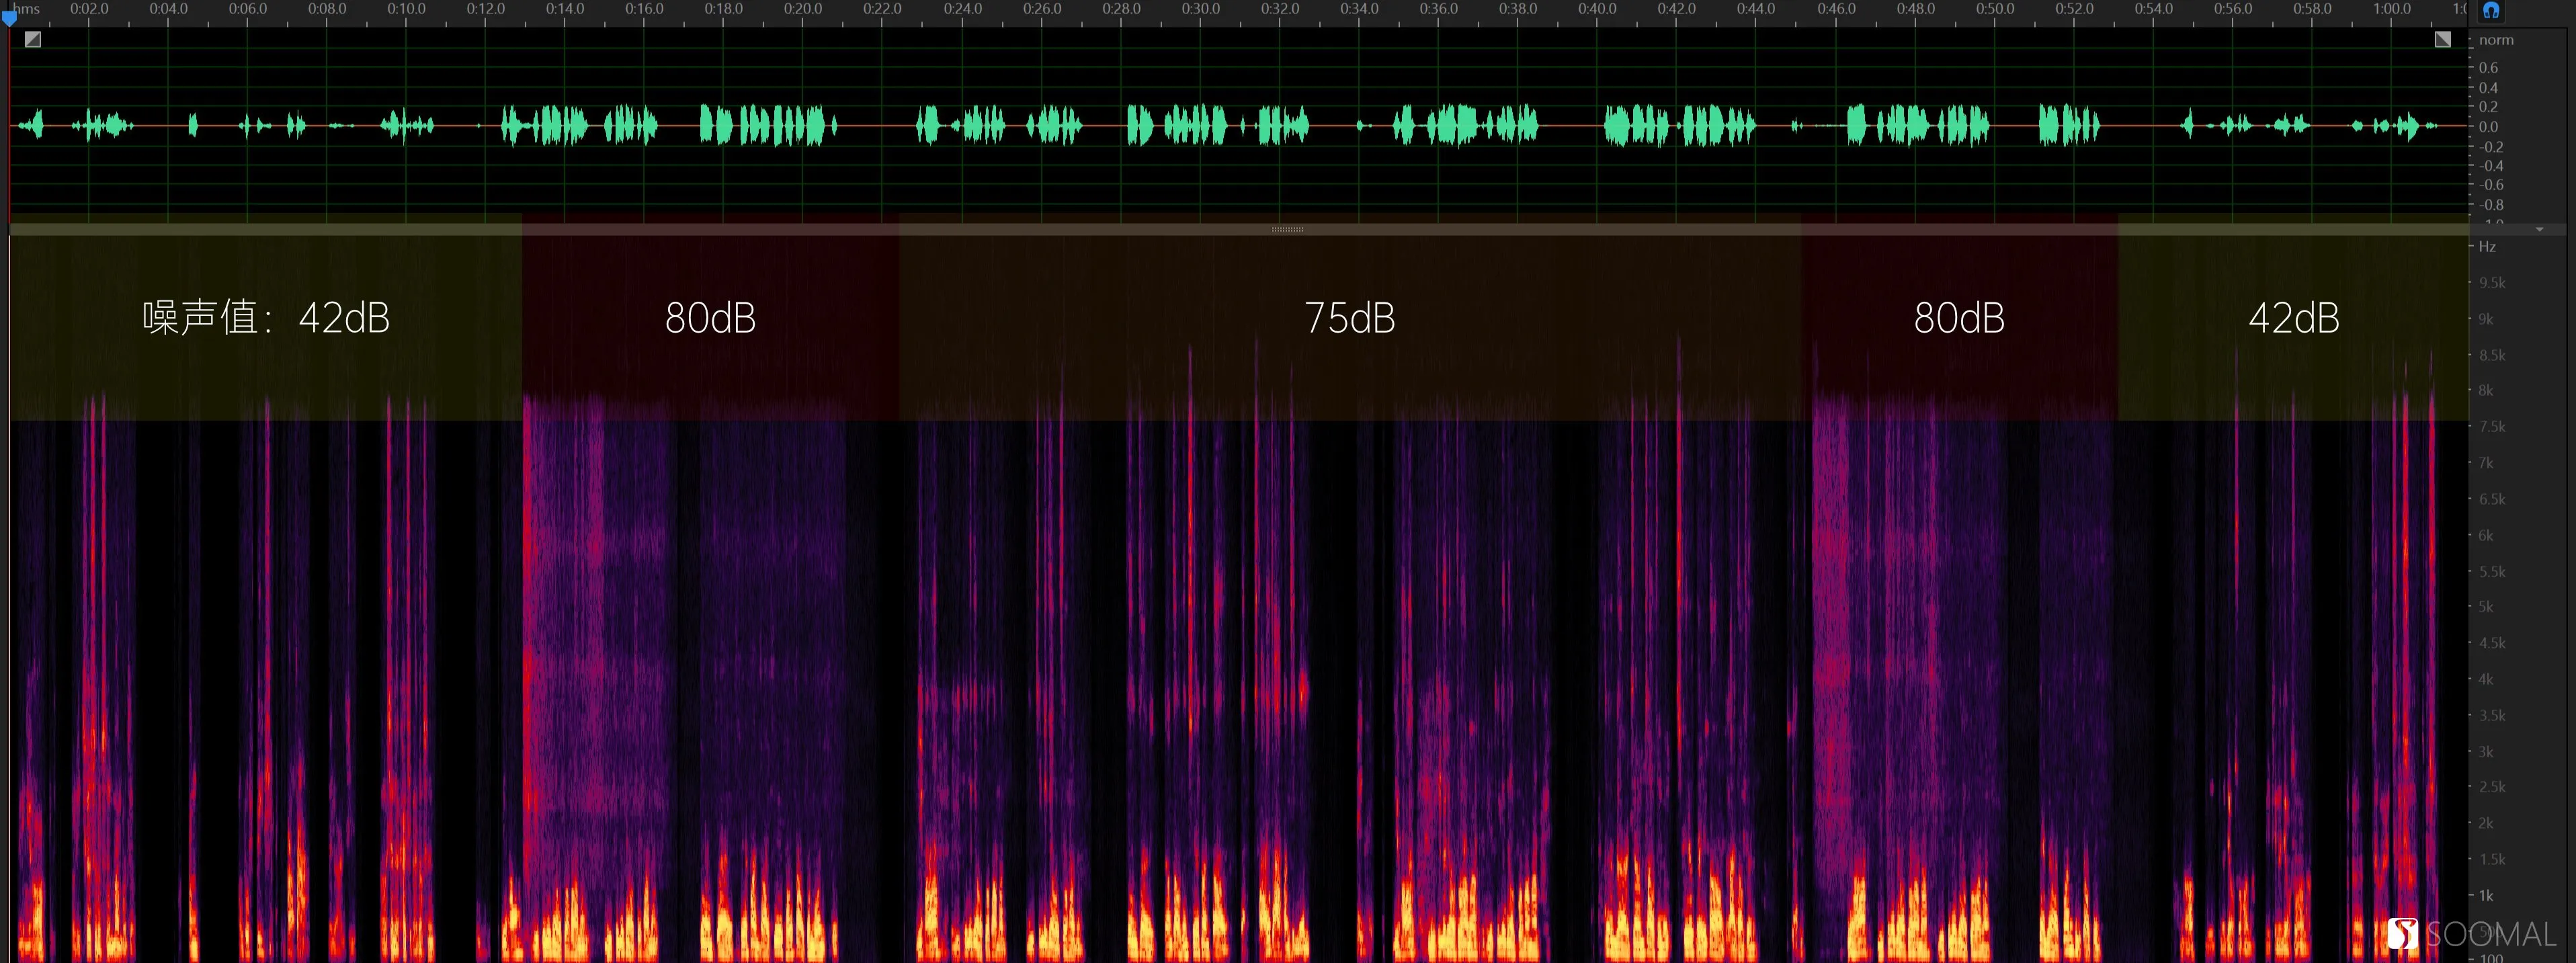Click the fade-in handle at waveform start

[33, 39]
